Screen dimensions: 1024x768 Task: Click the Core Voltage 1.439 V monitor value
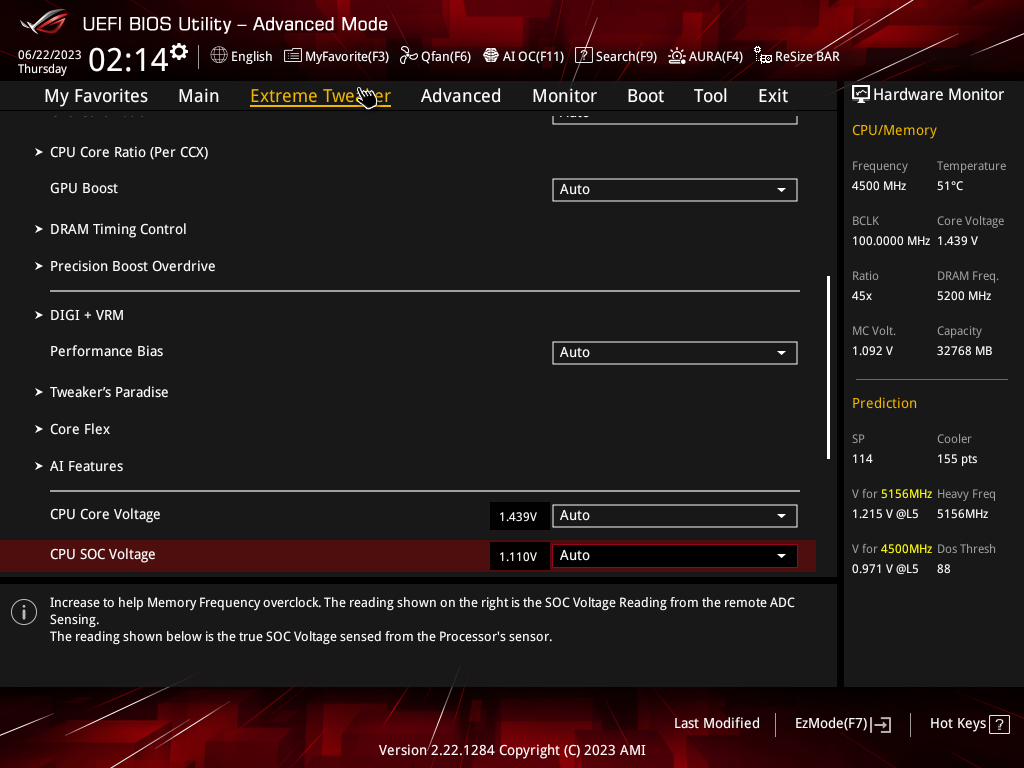click(x=957, y=241)
